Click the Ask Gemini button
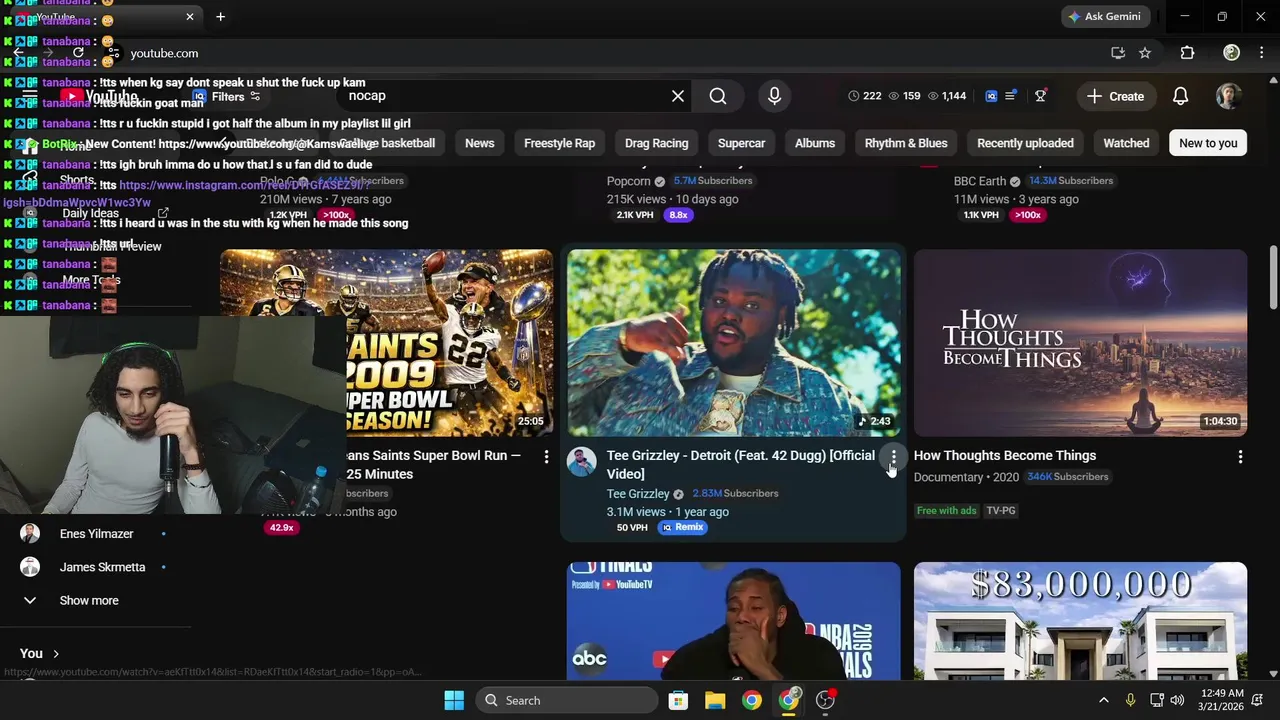 [x=1106, y=17]
